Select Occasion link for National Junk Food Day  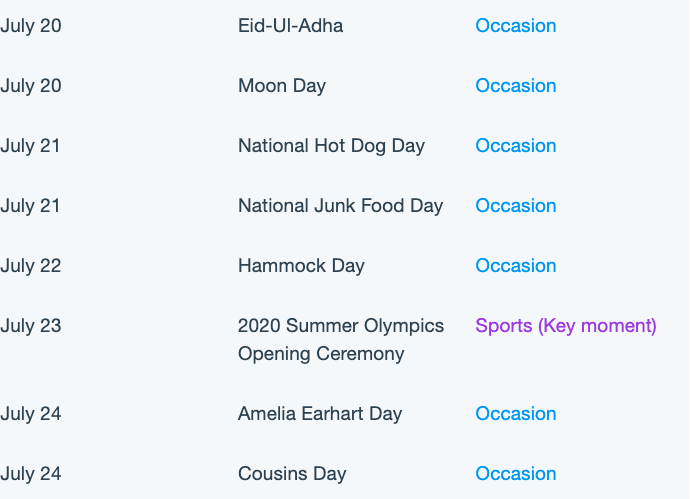(516, 205)
